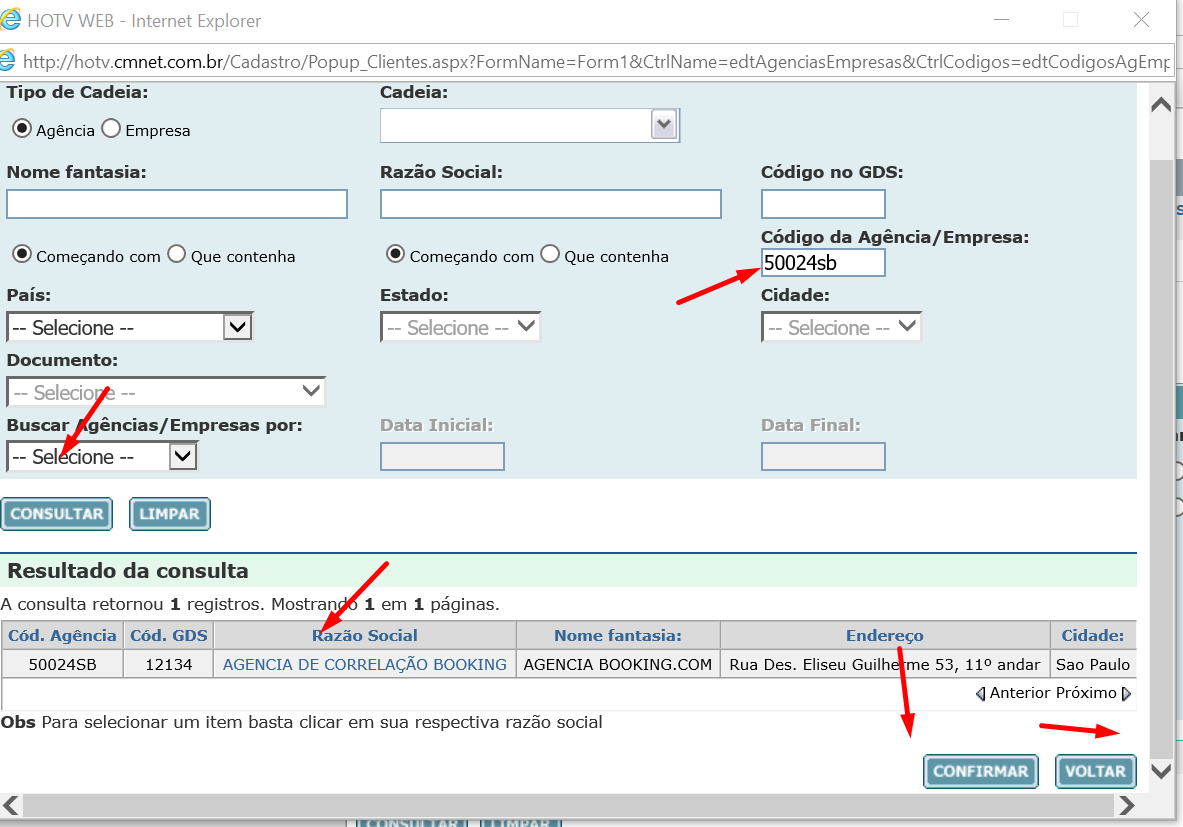Sort by Razão Social column header
Screen dimensions: 1183x827
[365, 635]
